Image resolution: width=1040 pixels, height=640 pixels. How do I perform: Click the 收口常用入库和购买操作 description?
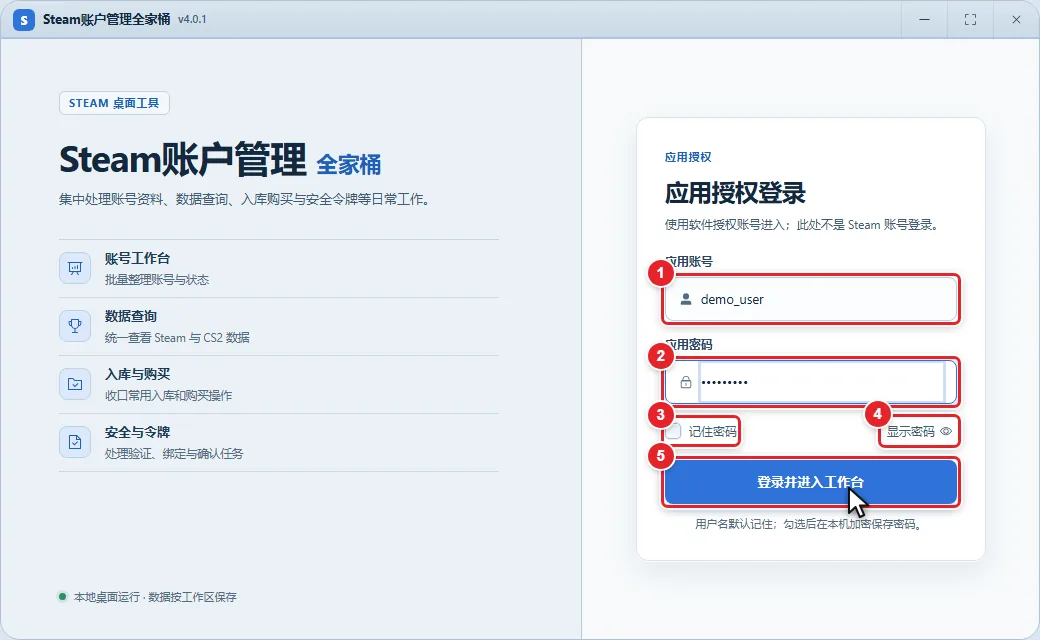click(168, 396)
